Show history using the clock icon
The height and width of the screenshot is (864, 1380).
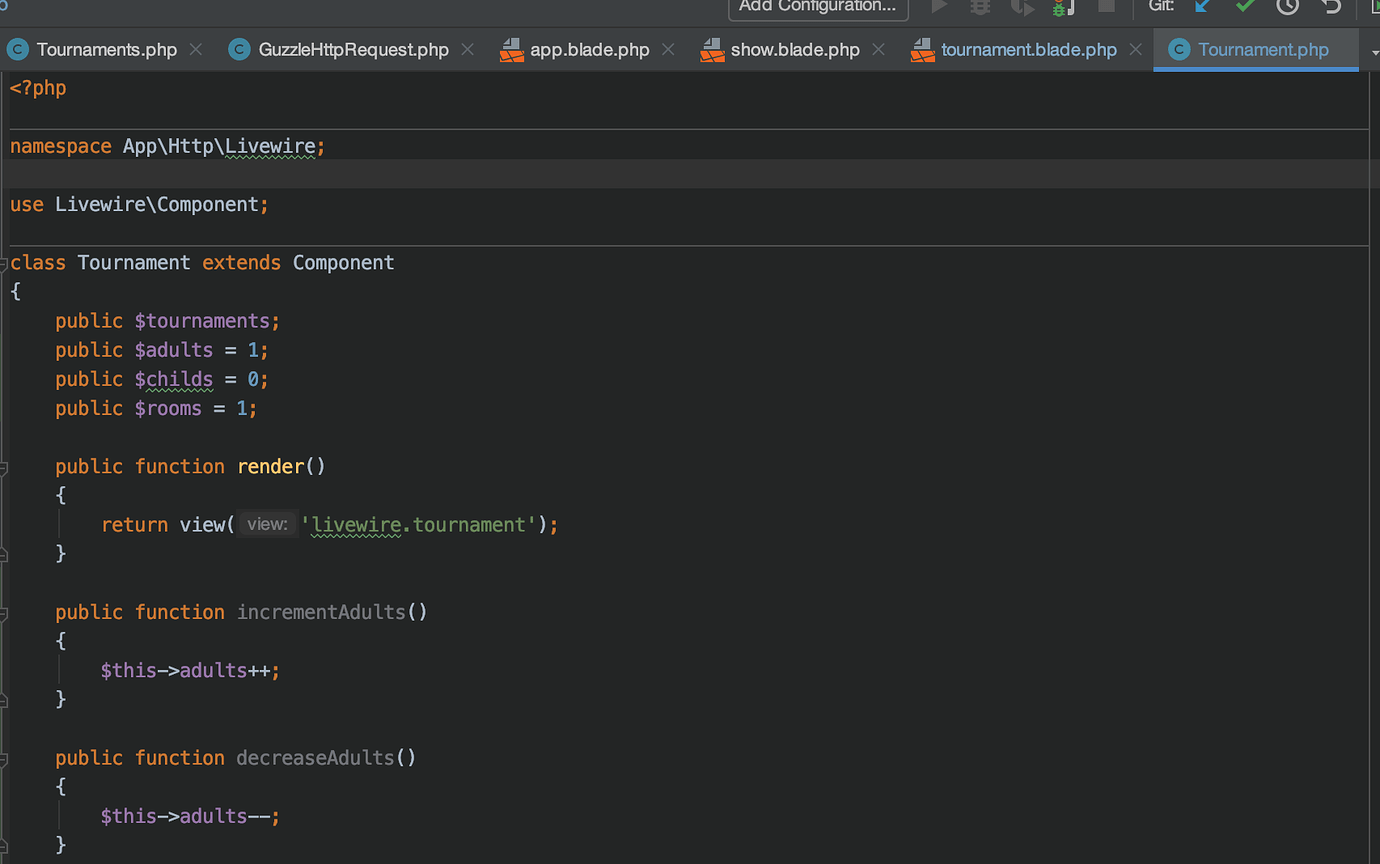[1287, 7]
